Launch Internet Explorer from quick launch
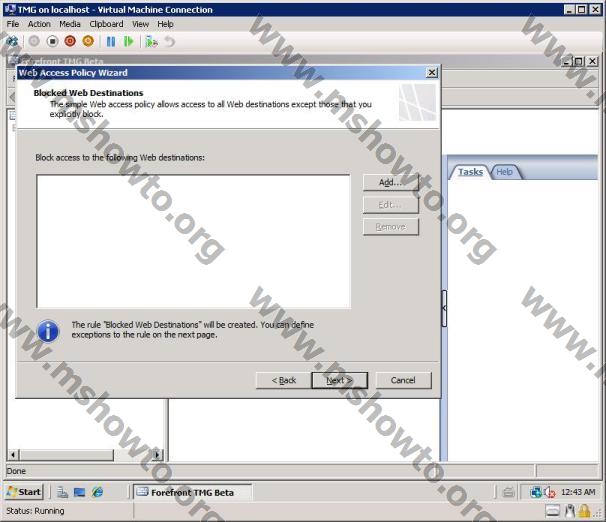The width and height of the screenshot is (606, 522). point(97,492)
